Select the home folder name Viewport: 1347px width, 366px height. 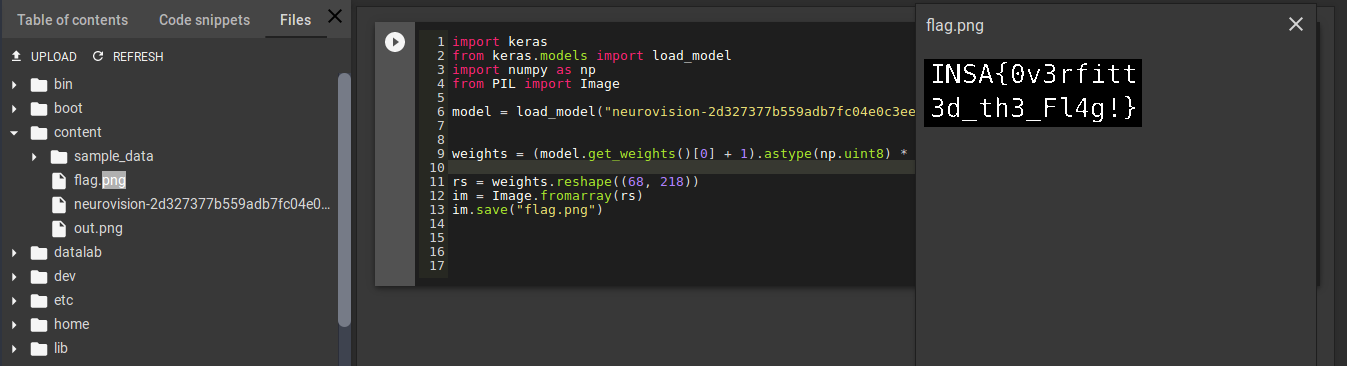[x=72, y=325]
